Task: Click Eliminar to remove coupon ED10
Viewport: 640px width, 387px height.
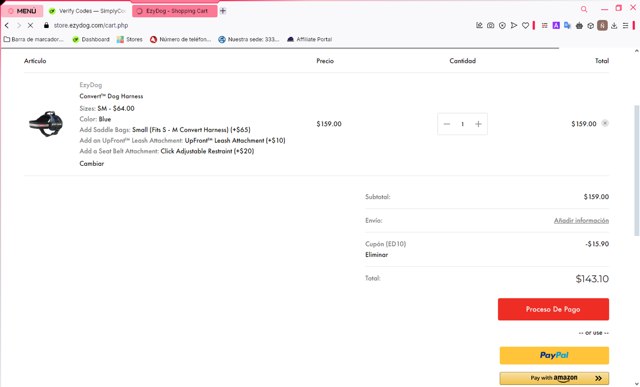Action: tap(376, 254)
